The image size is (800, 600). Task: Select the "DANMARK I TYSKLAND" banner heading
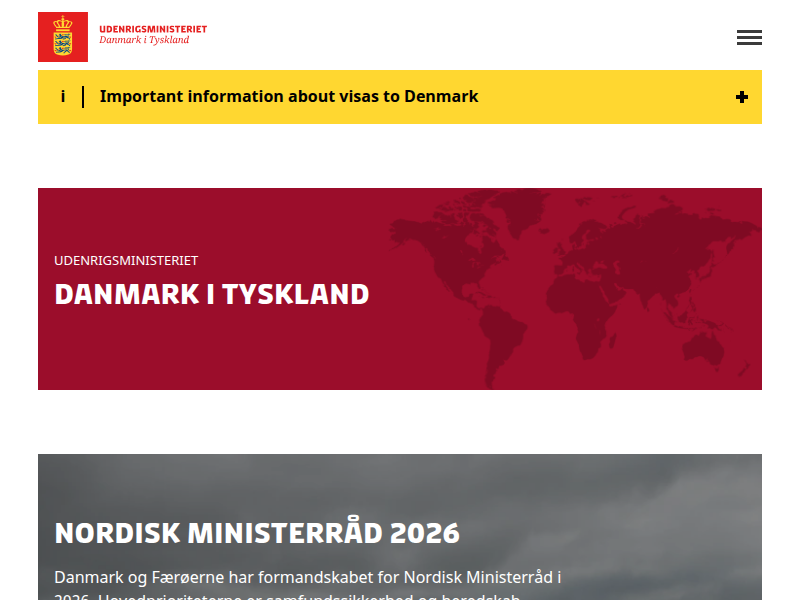[212, 294]
